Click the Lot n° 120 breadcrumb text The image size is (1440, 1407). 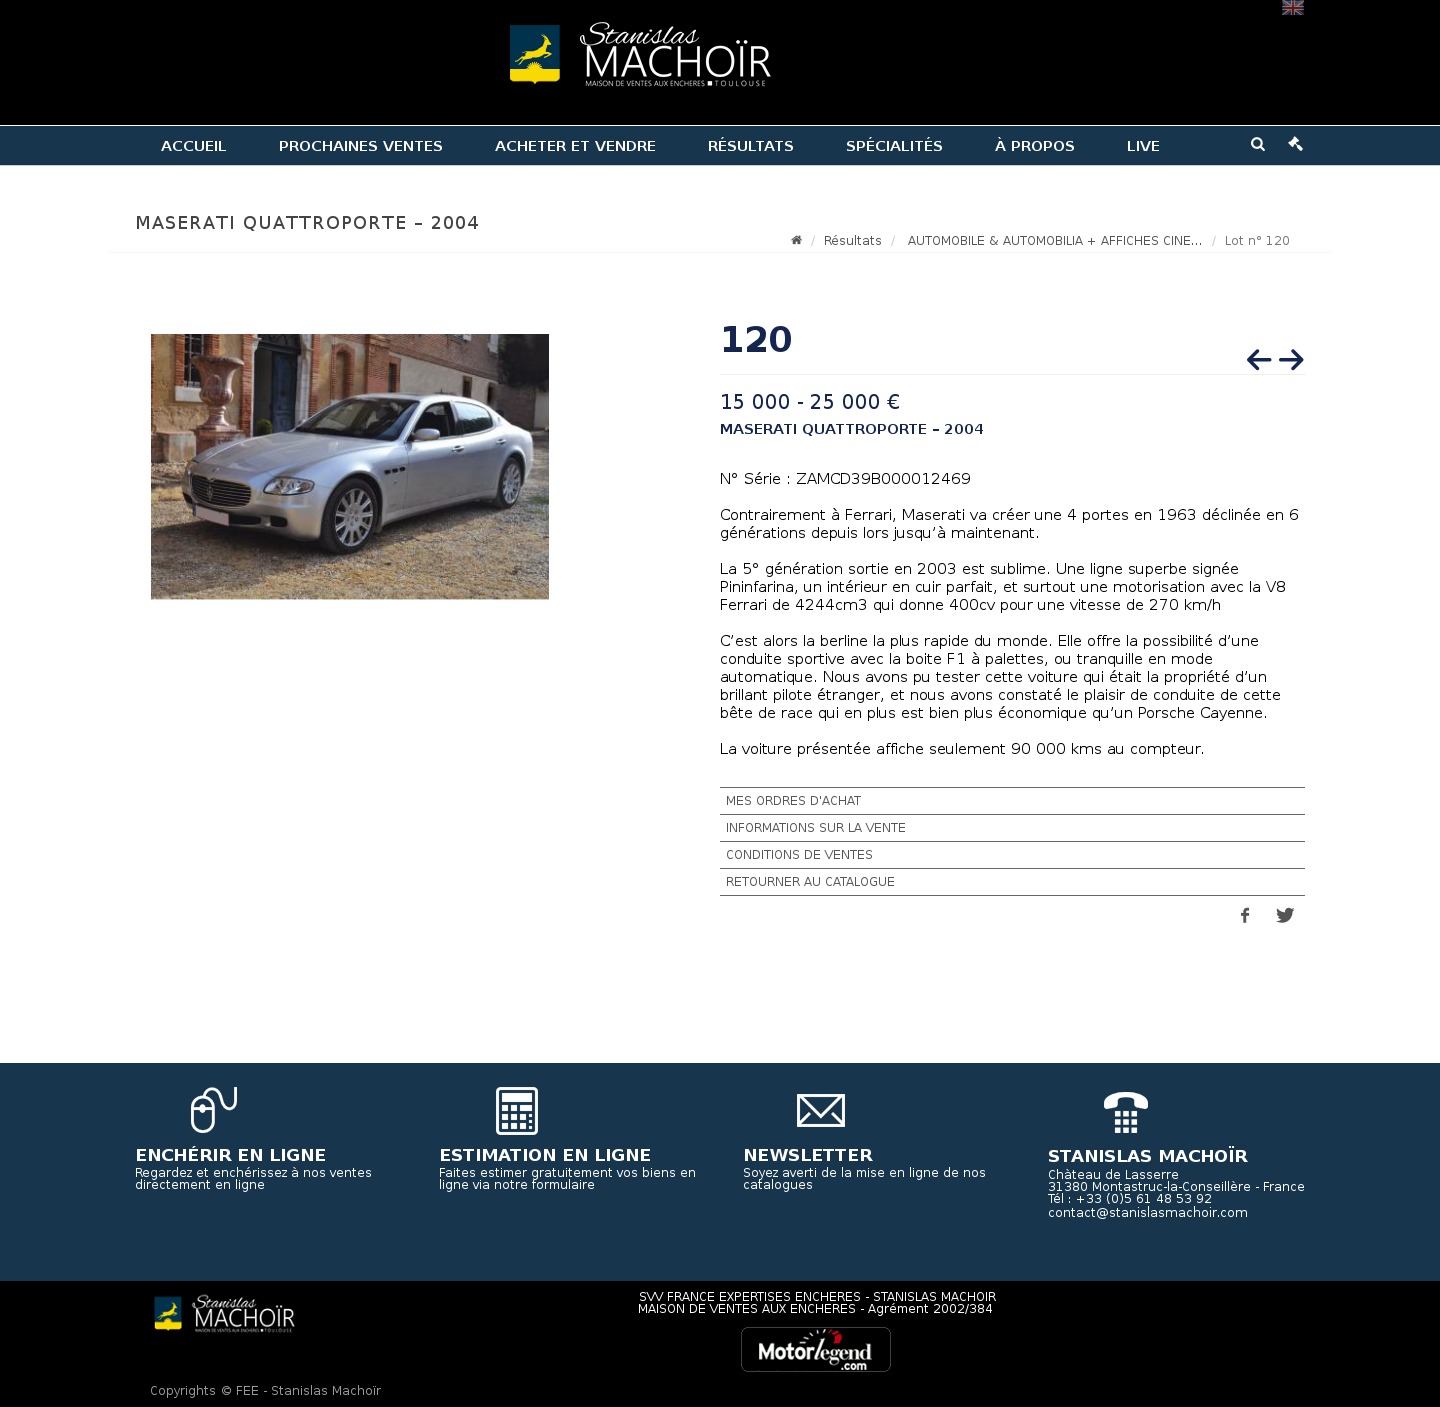1257,241
